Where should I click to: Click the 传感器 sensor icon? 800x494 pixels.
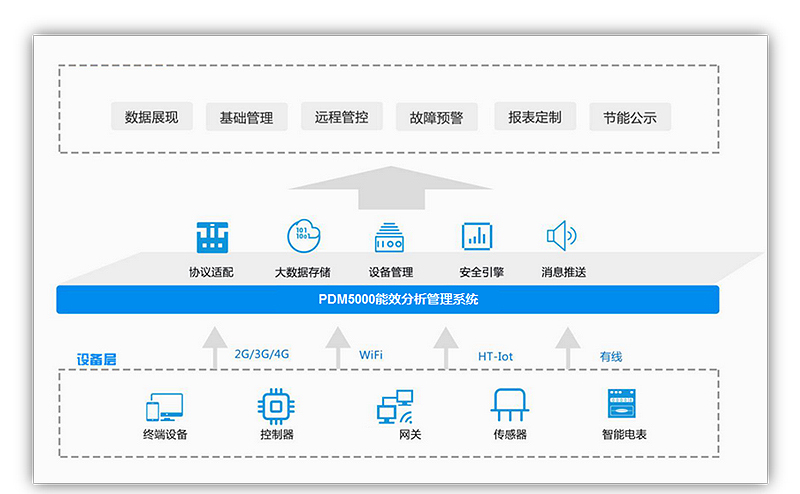click(x=509, y=405)
